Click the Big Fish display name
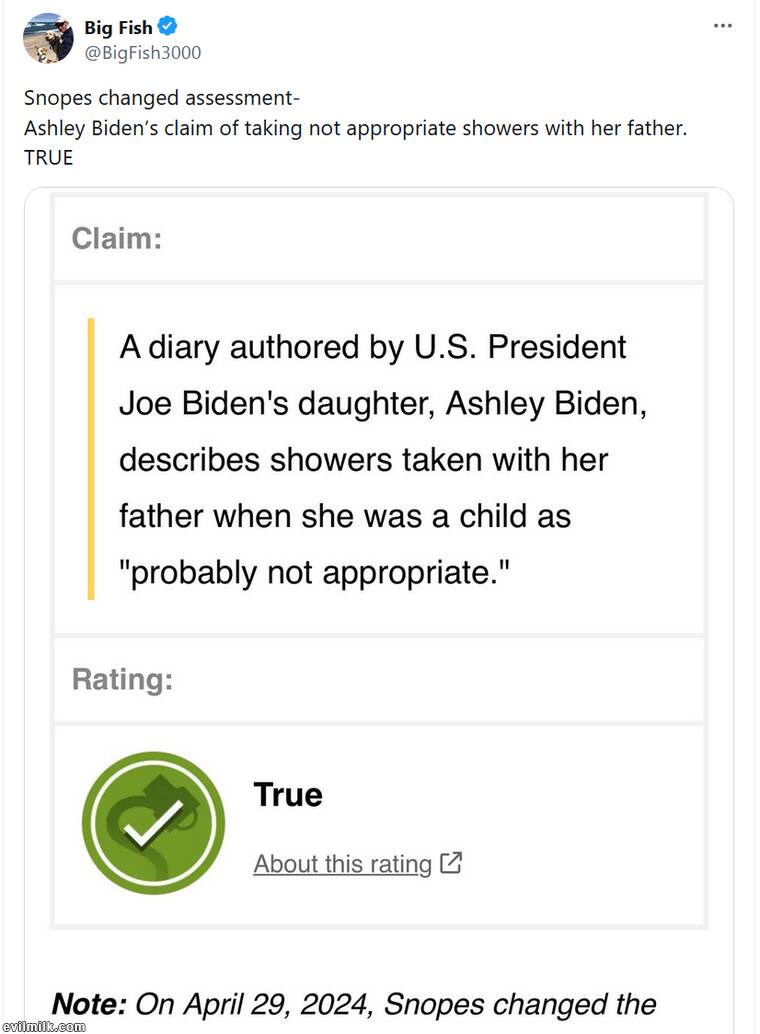 point(118,28)
